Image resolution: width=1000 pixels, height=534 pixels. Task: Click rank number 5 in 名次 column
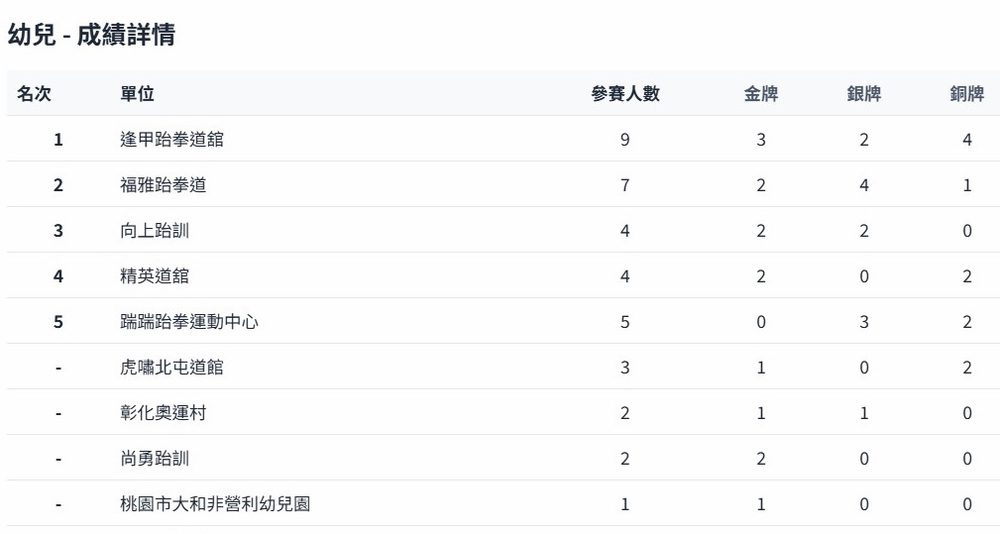coord(58,322)
